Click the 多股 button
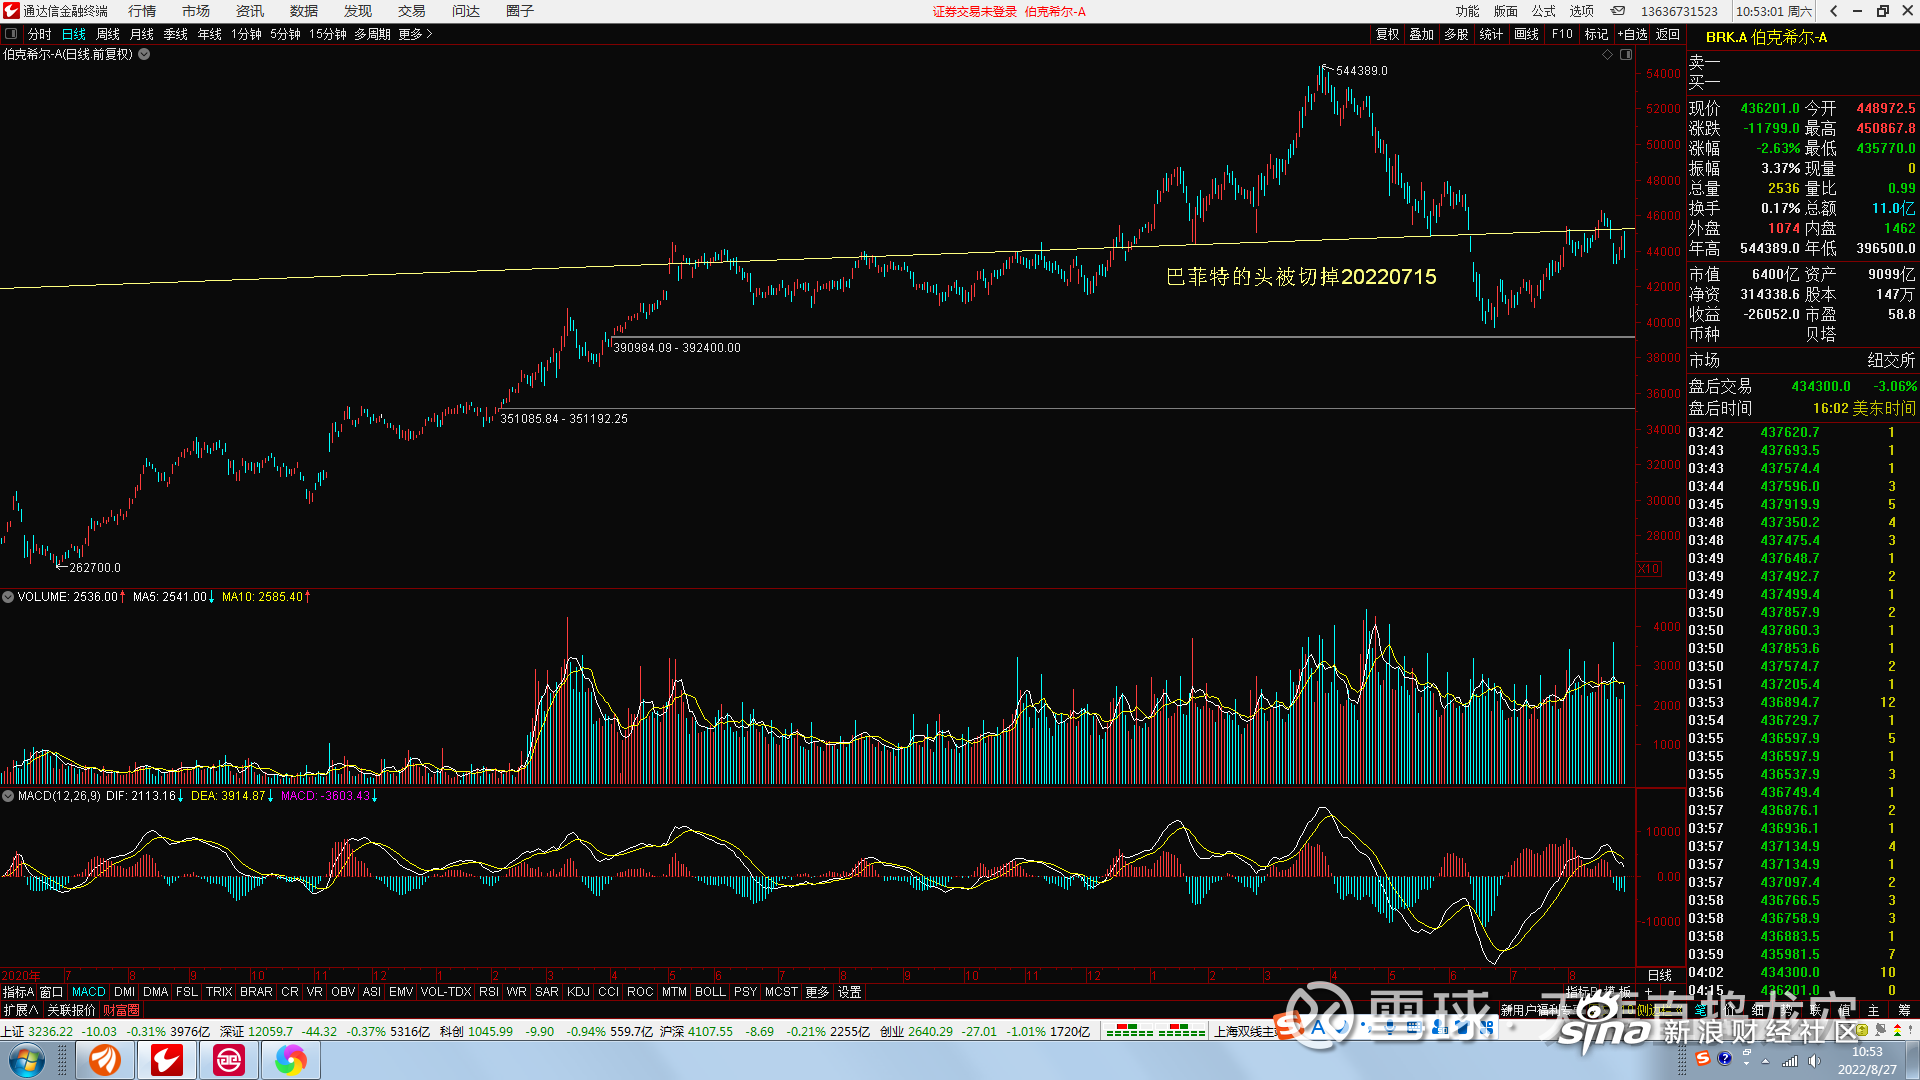The height and width of the screenshot is (1080, 1920). point(1456,34)
